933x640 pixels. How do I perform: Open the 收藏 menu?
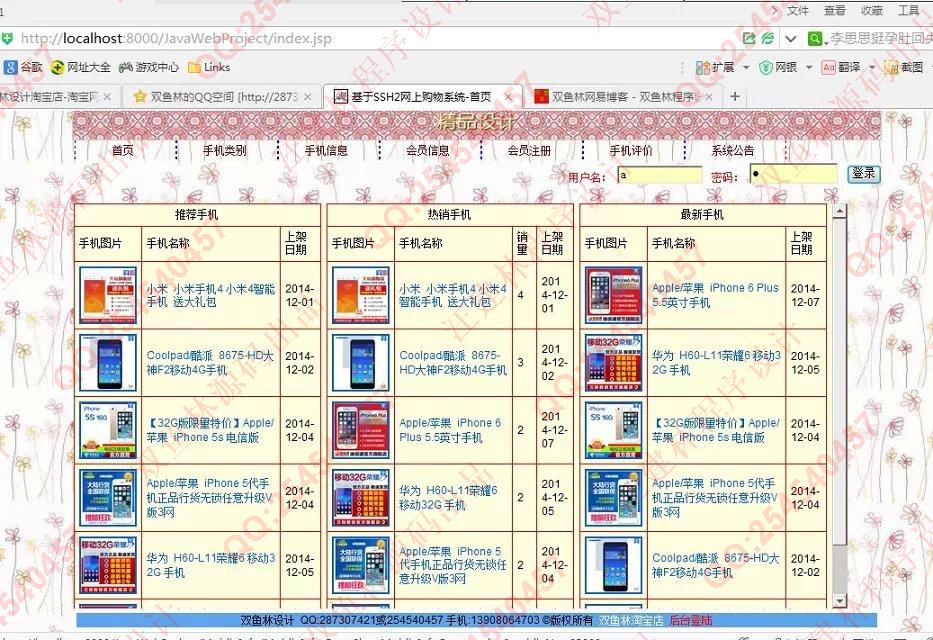click(872, 10)
